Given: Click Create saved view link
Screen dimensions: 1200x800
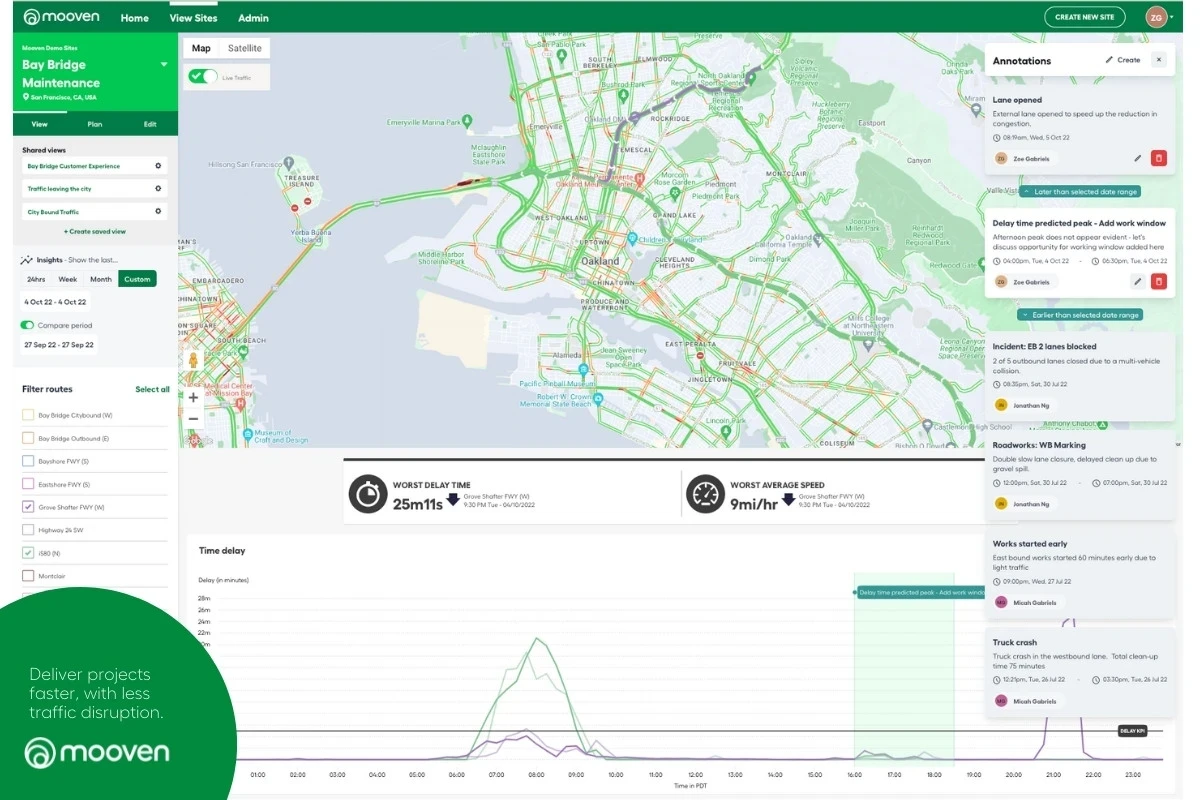Looking at the screenshot, I should 95,231.
